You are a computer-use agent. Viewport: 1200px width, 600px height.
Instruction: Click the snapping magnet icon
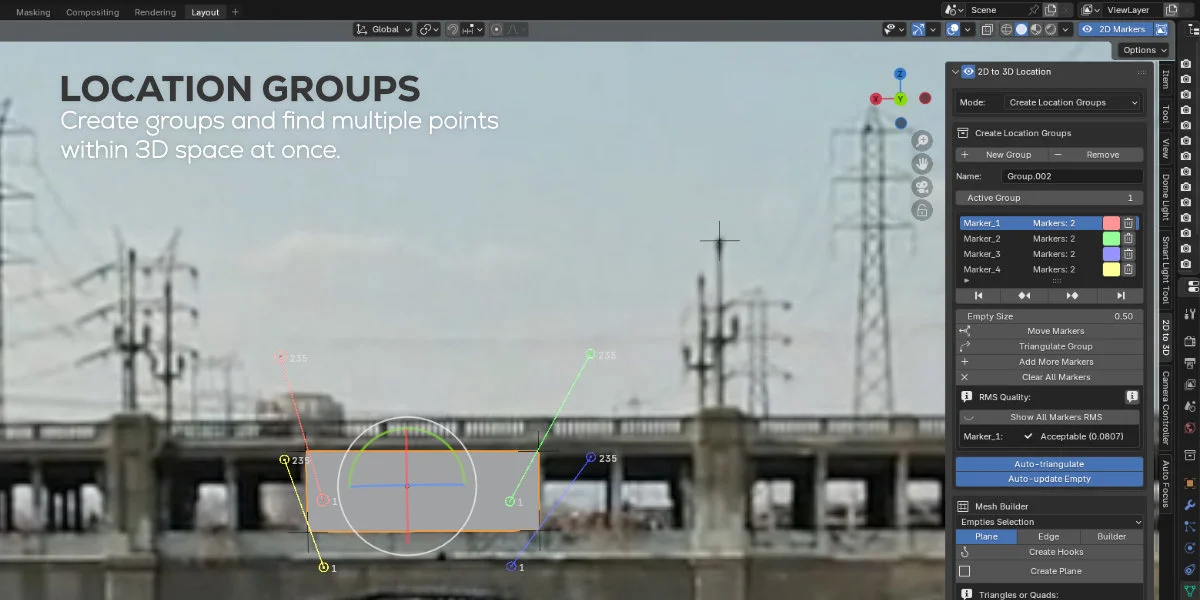coord(452,29)
